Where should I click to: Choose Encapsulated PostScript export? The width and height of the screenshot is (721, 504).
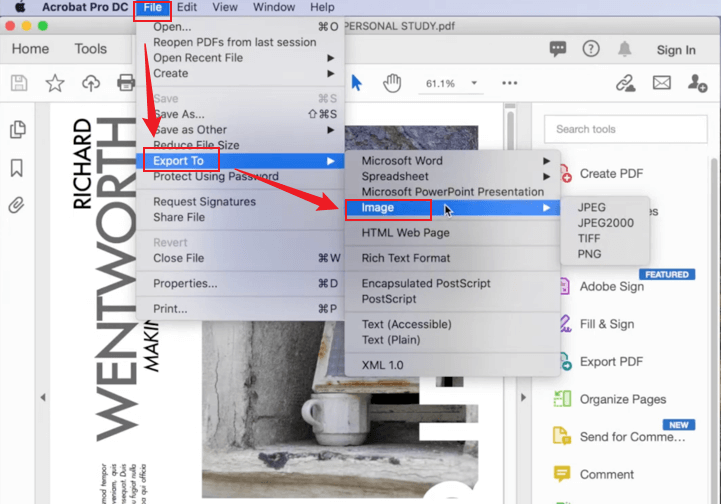426,284
